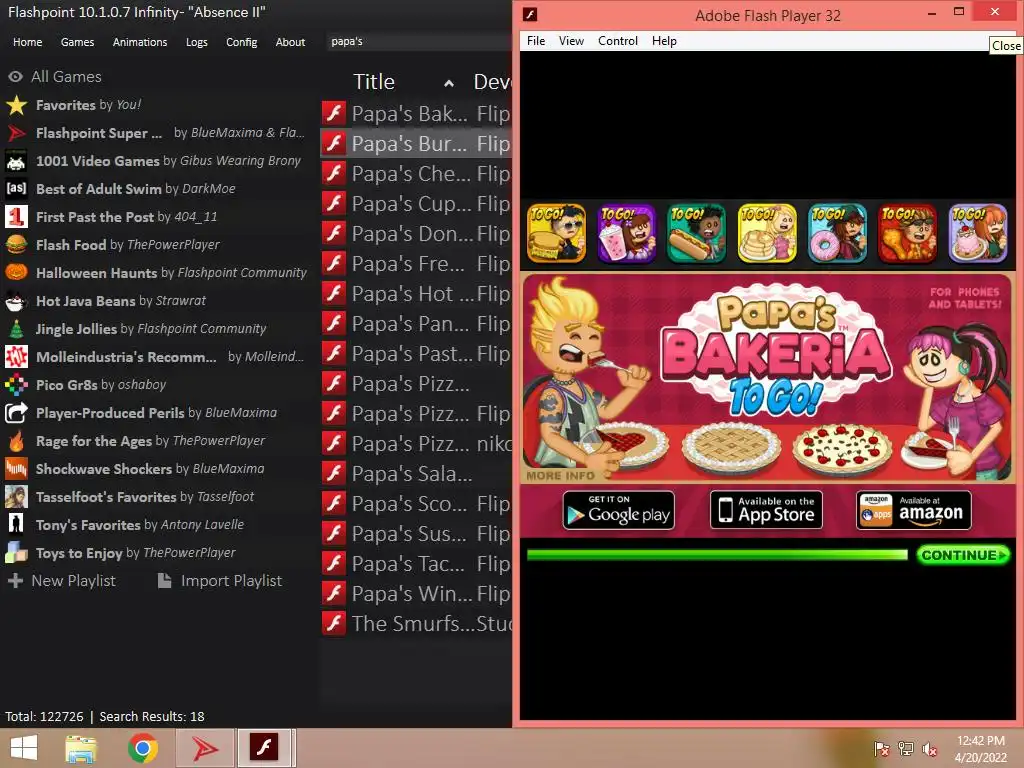Viewport: 1024px width, 768px height.
Task: Open Windows Start button
Action: [24, 748]
